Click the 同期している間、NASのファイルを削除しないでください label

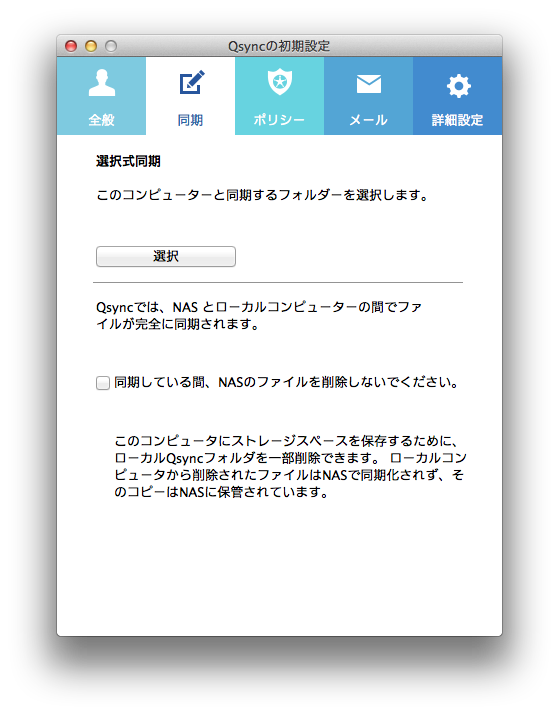286,382
